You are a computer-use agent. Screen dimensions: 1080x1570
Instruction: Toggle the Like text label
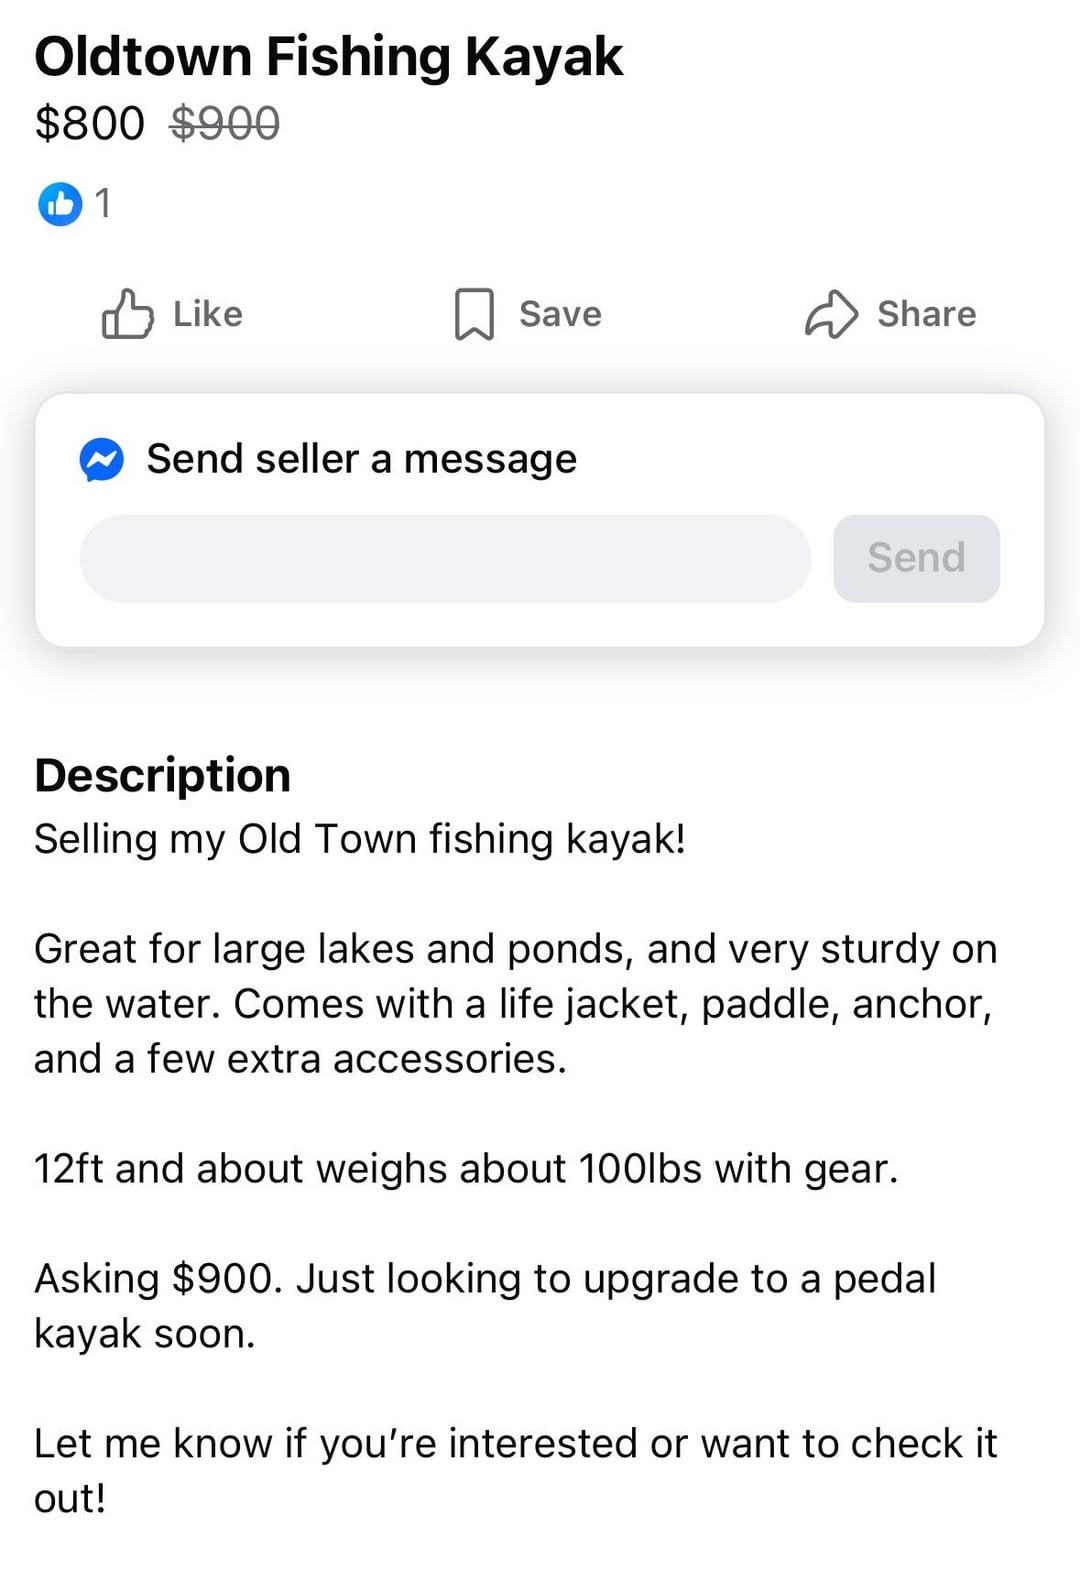tap(207, 314)
